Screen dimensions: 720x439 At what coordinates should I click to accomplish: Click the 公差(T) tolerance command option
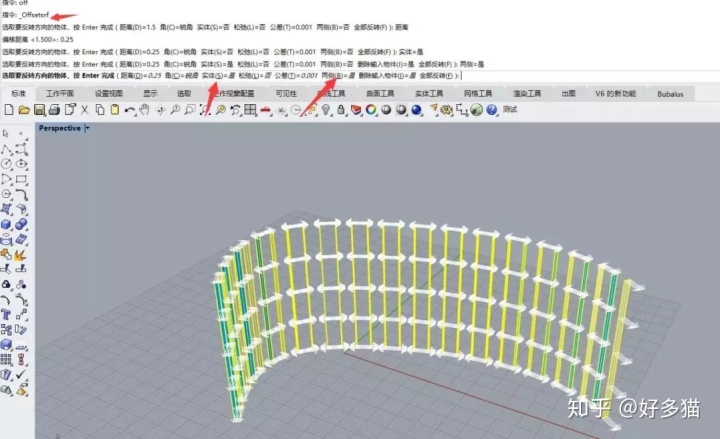click(x=296, y=75)
